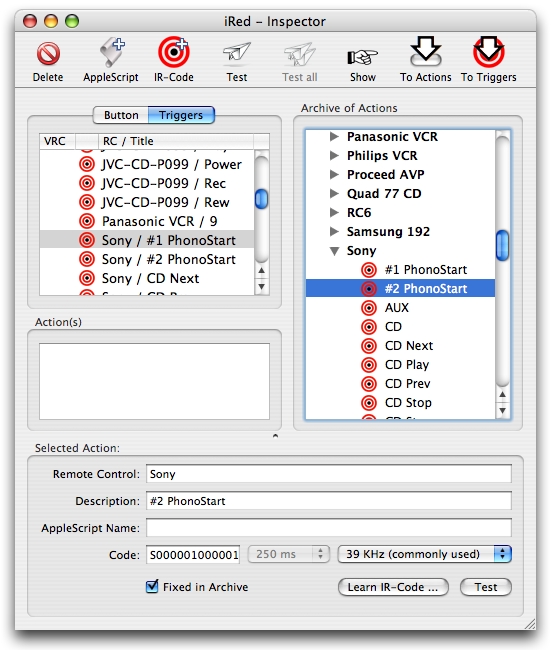551x650 pixels.
Task: Add a new IR-Code action
Action: point(174,52)
